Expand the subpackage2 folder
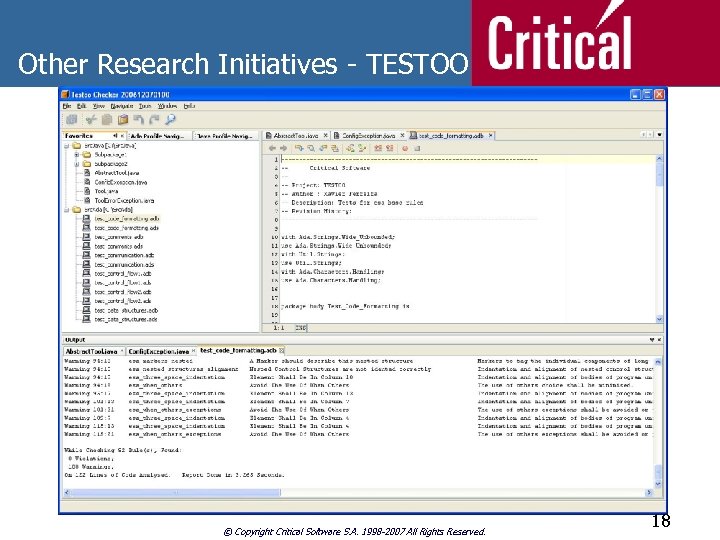The image size is (720, 540). [x=77, y=164]
